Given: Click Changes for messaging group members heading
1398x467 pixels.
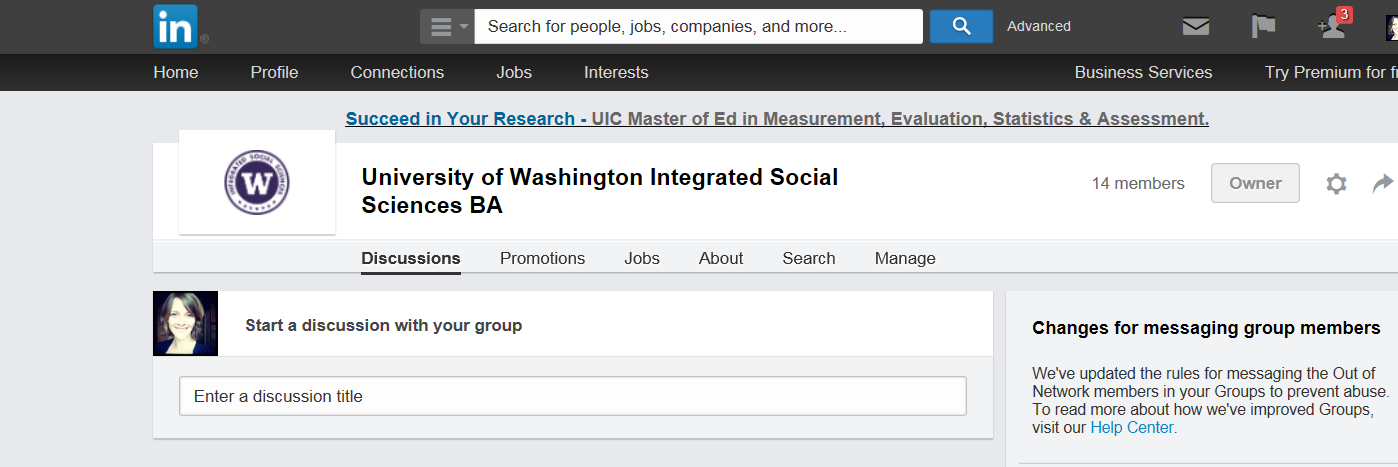Looking at the screenshot, I should [x=1206, y=328].
